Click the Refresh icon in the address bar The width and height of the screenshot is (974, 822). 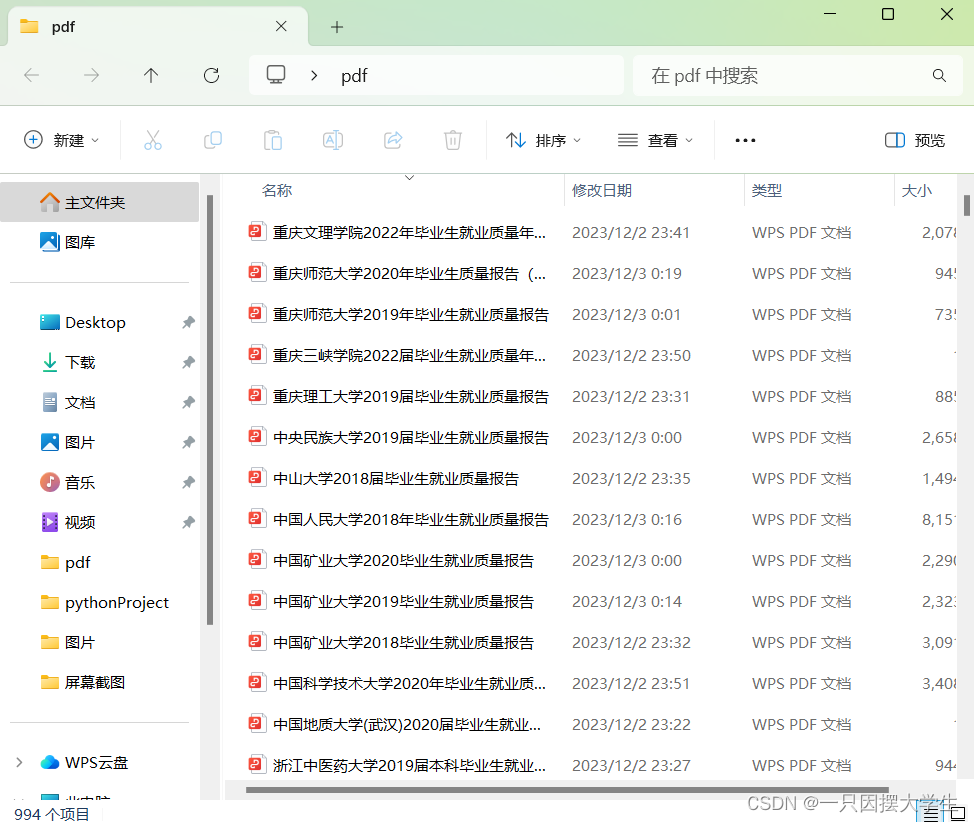click(211, 75)
